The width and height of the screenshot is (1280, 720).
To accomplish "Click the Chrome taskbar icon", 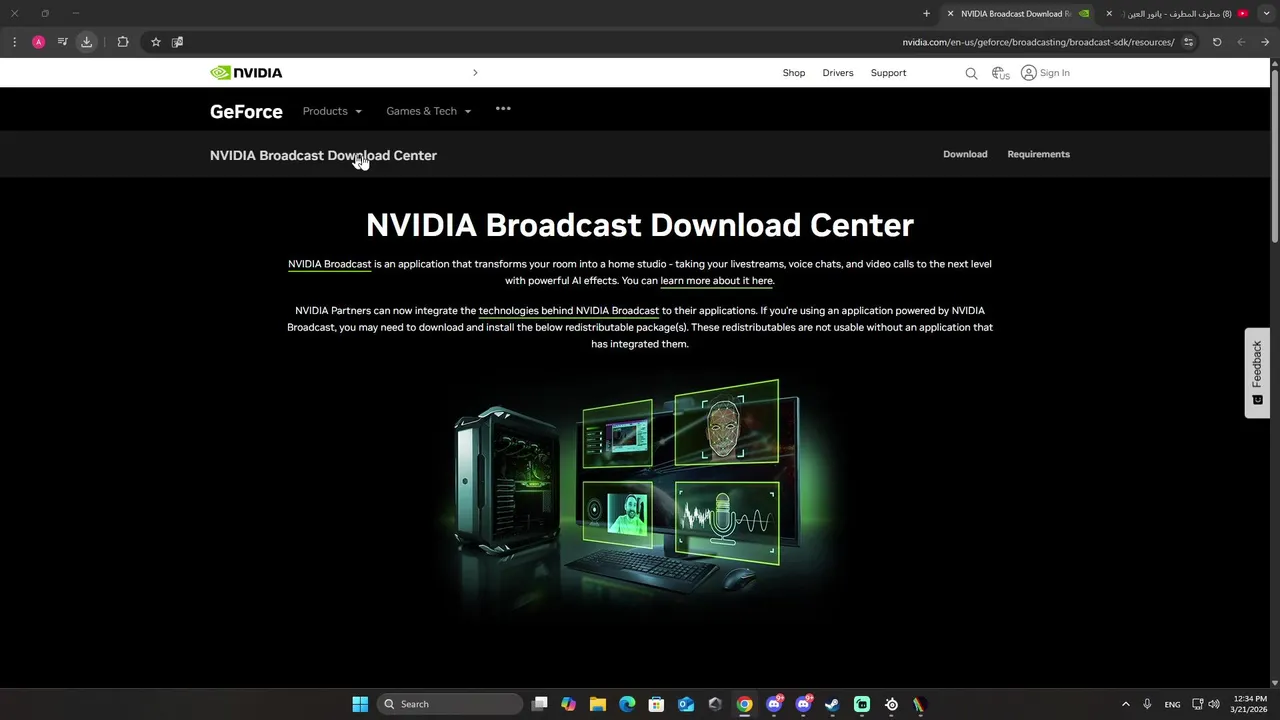I will click(744, 704).
